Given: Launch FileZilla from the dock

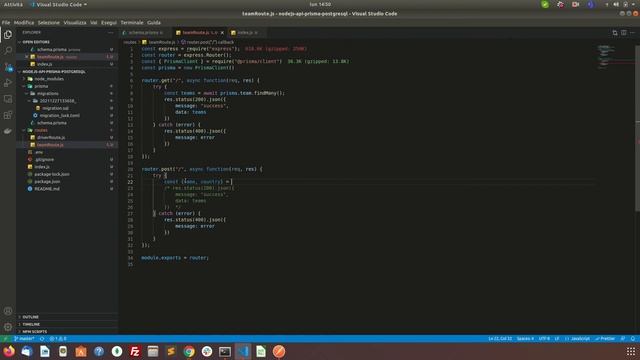Looking at the screenshot, I should pyautogui.click(x=135, y=351).
